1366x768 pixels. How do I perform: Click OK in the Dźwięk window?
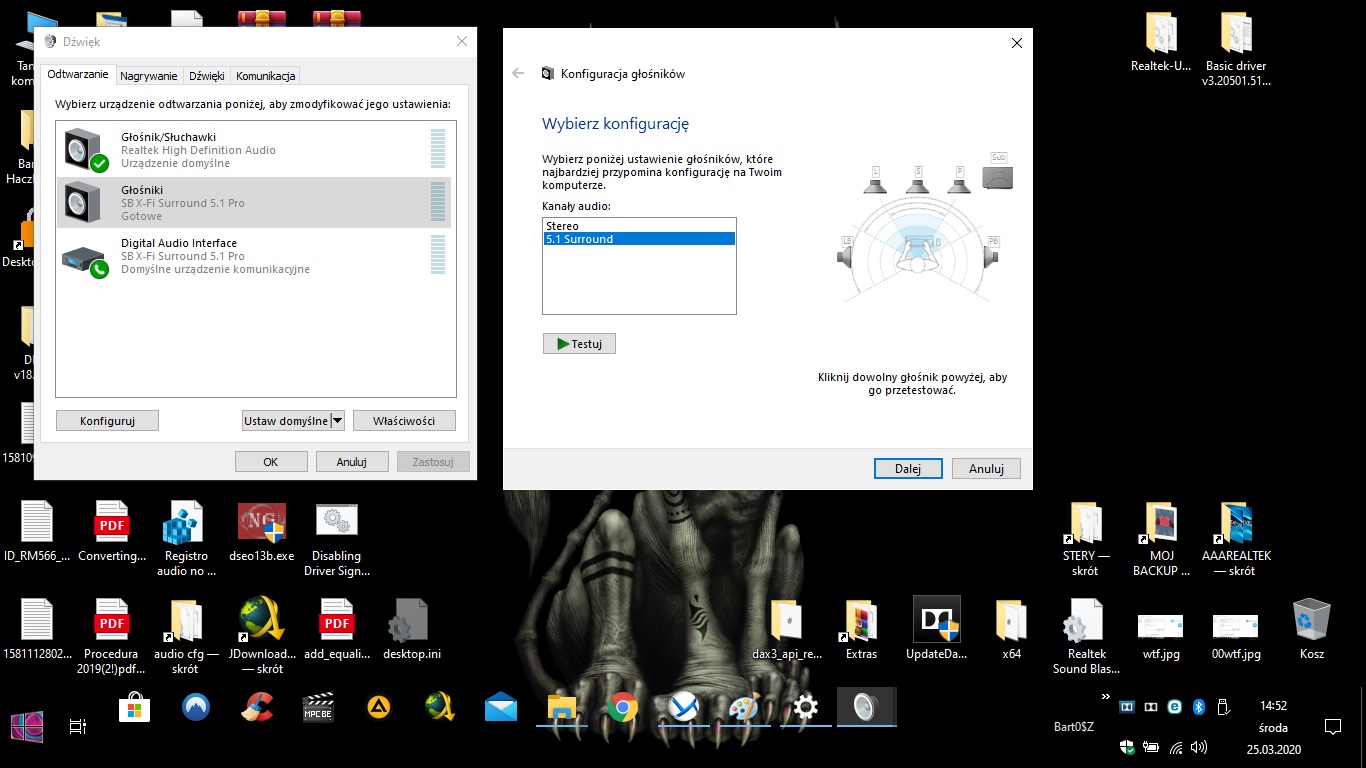[x=271, y=462]
